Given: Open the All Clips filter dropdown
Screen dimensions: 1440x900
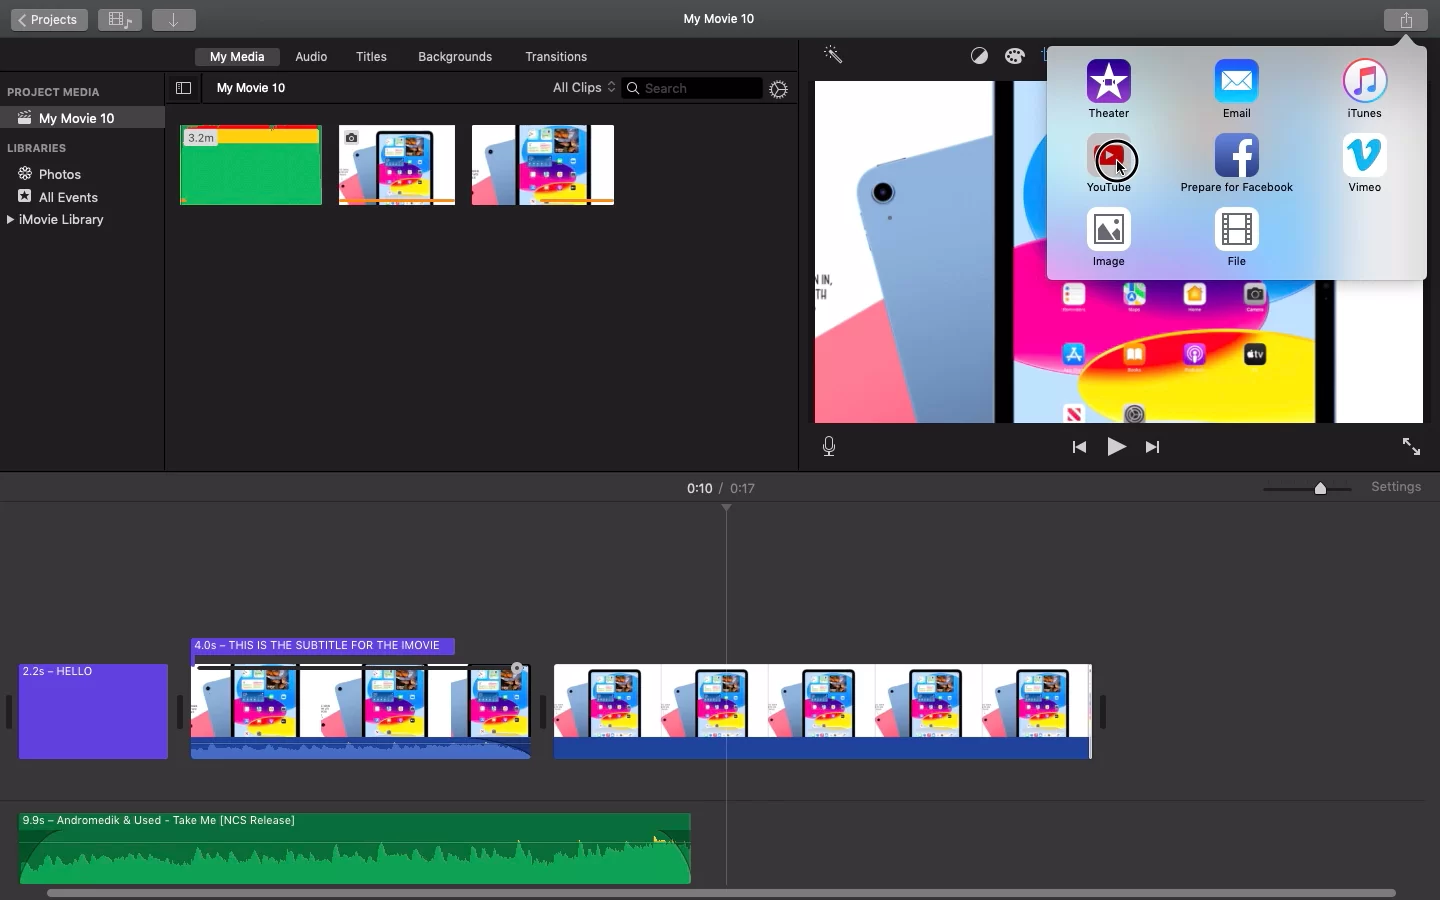Looking at the screenshot, I should coord(584,88).
